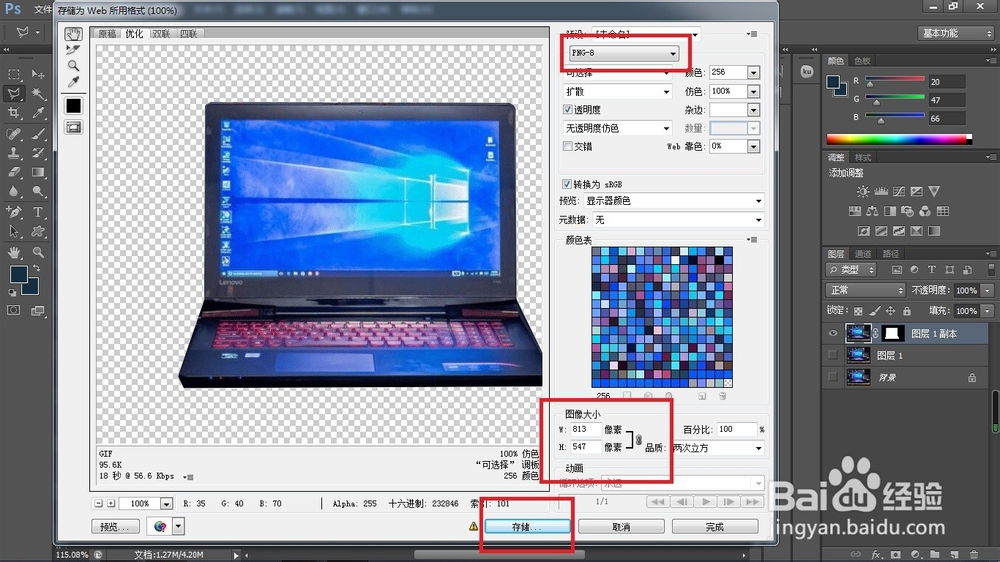Select the Magic Wand tool
Image resolution: width=1000 pixels, height=562 pixels.
38,94
